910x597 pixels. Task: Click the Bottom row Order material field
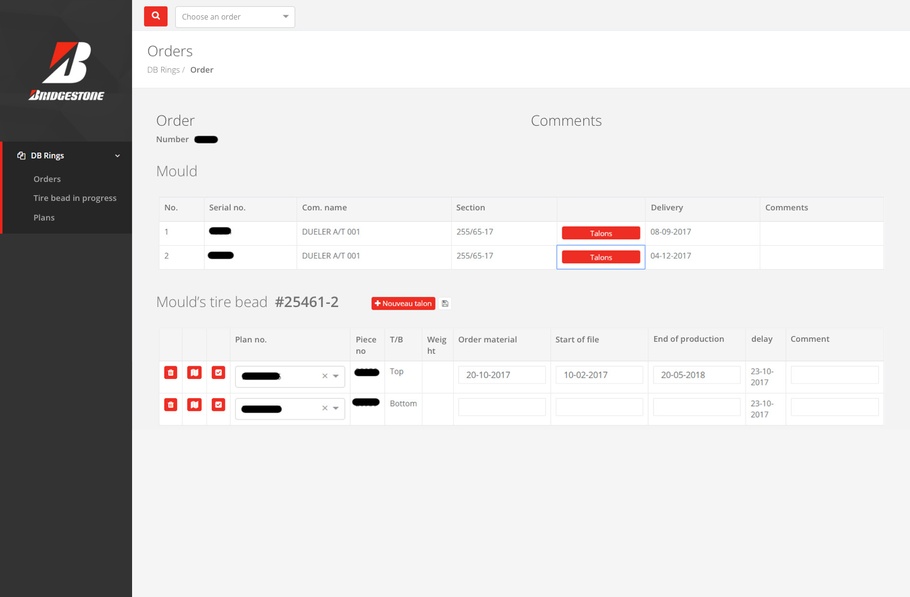click(501, 407)
